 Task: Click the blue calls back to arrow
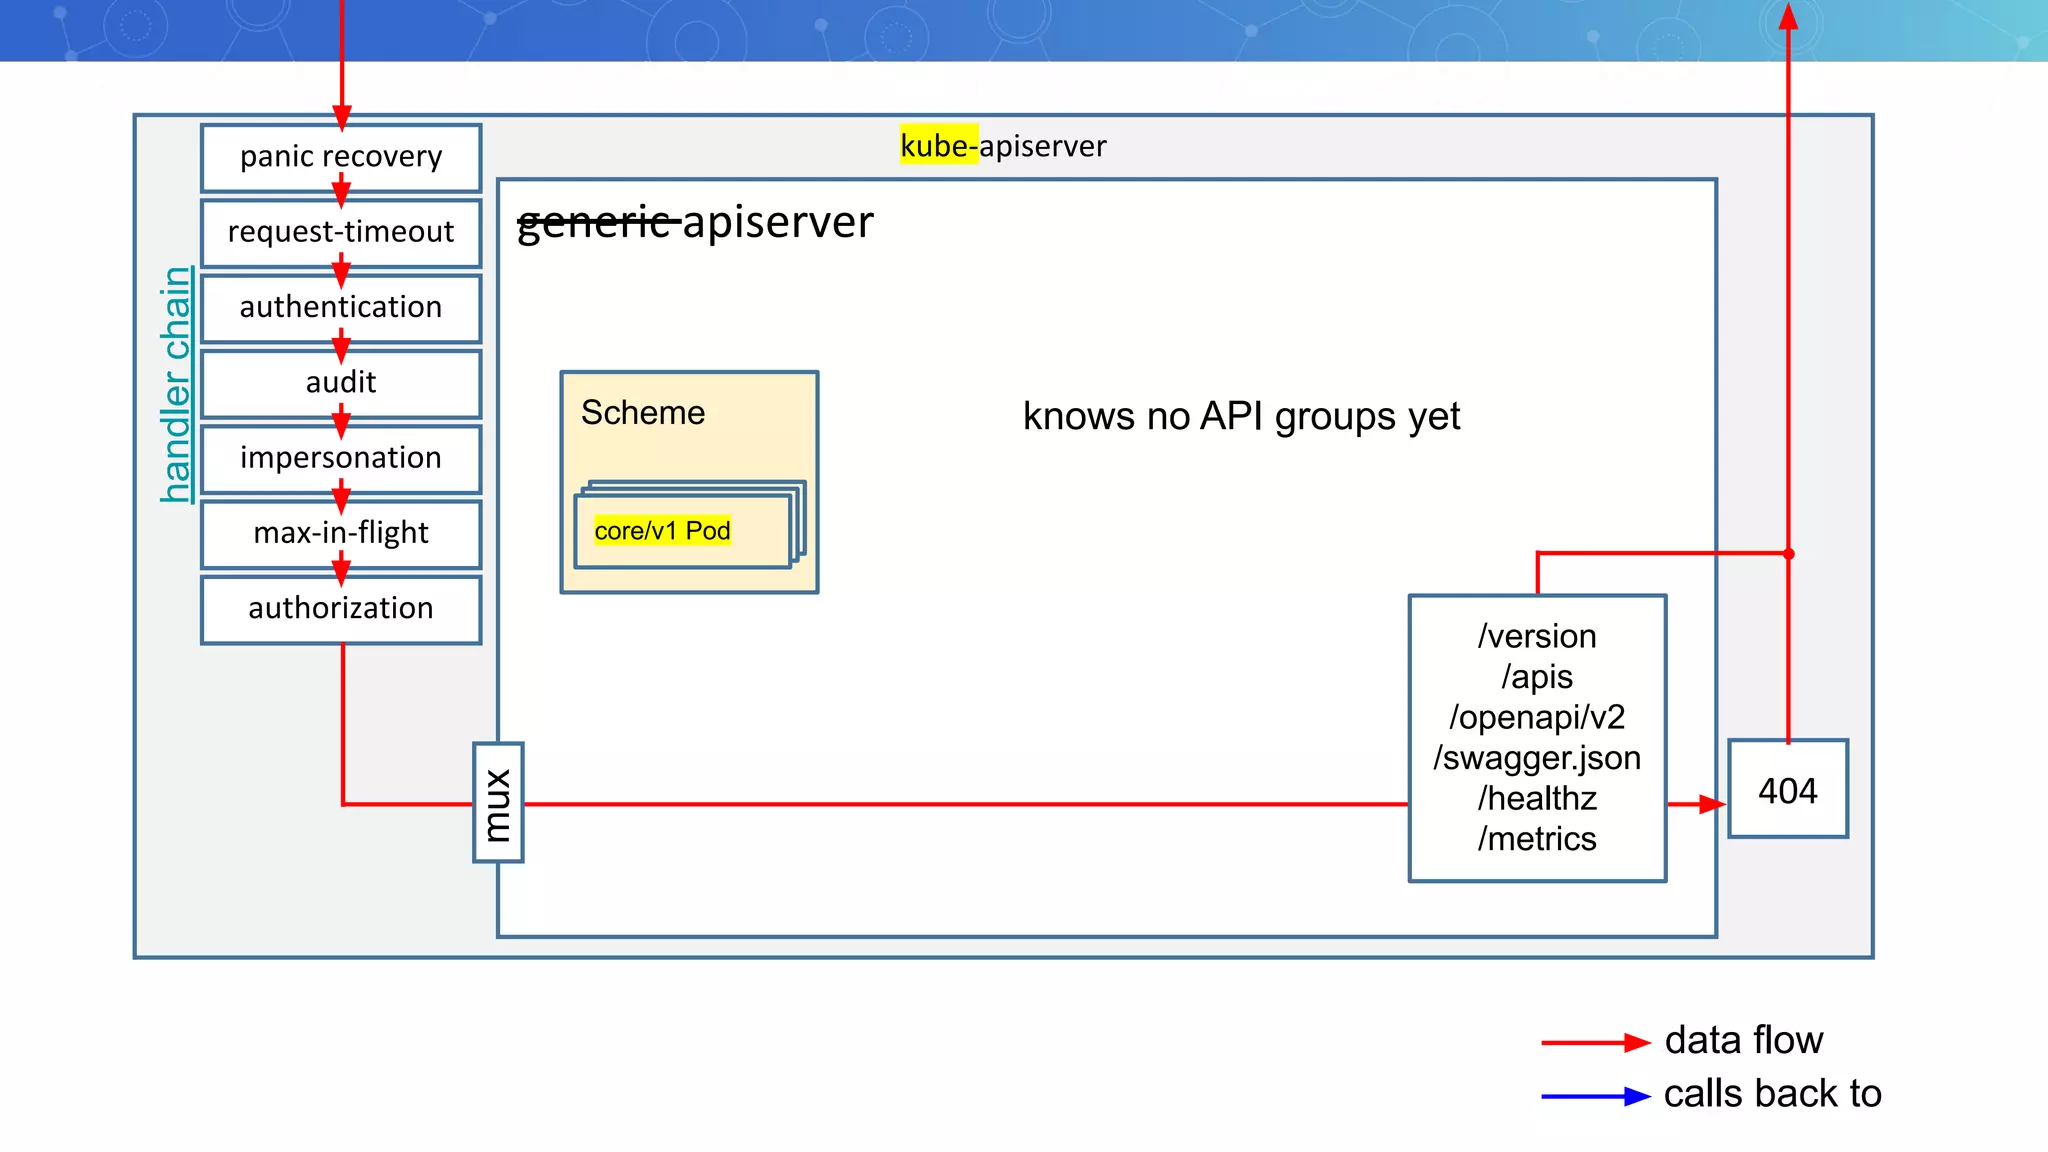1595,1097
